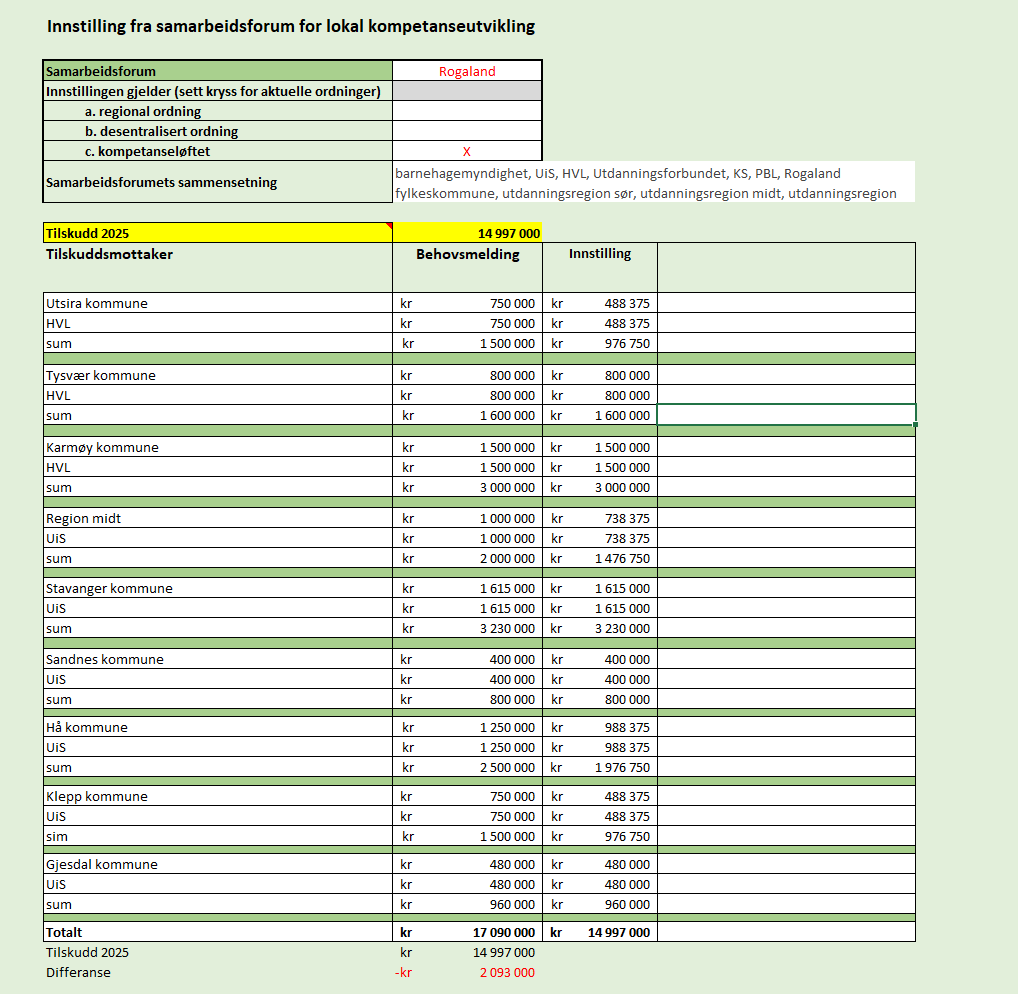Click the Innstilling column header
The height and width of the screenshot is (994, 1018).
[x=600, y=253]
